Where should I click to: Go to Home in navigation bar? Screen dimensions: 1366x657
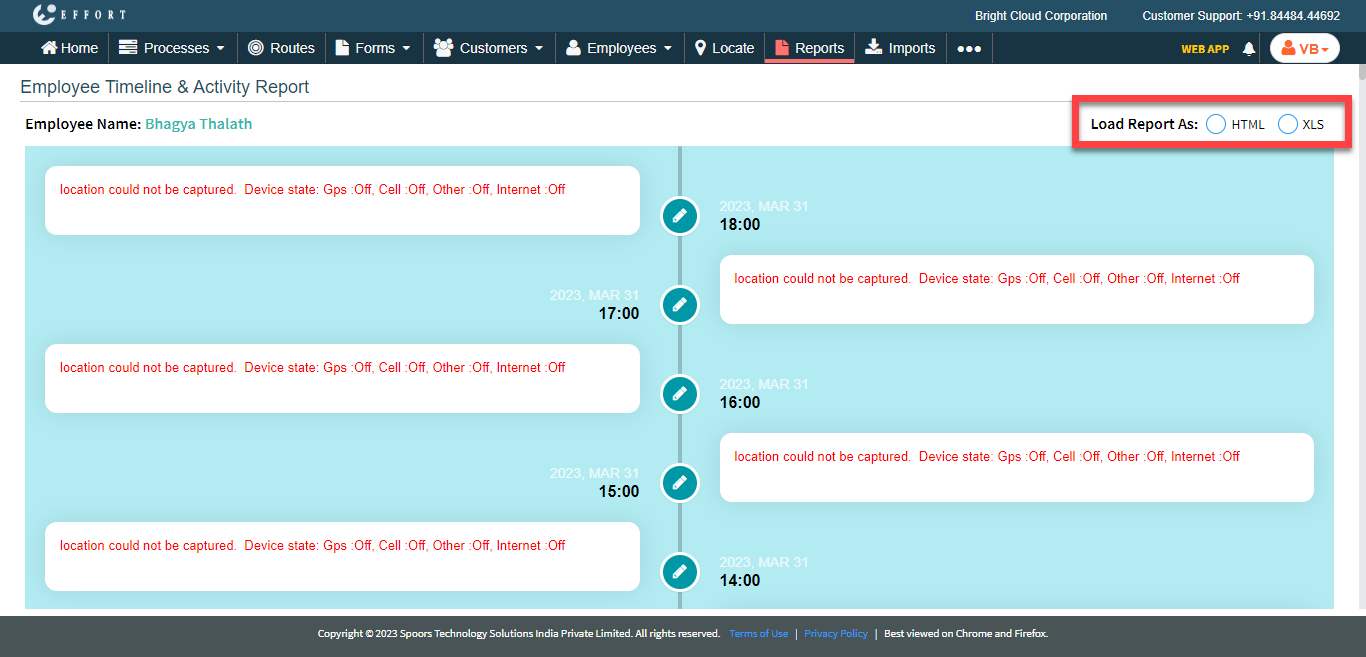(69, 48)
